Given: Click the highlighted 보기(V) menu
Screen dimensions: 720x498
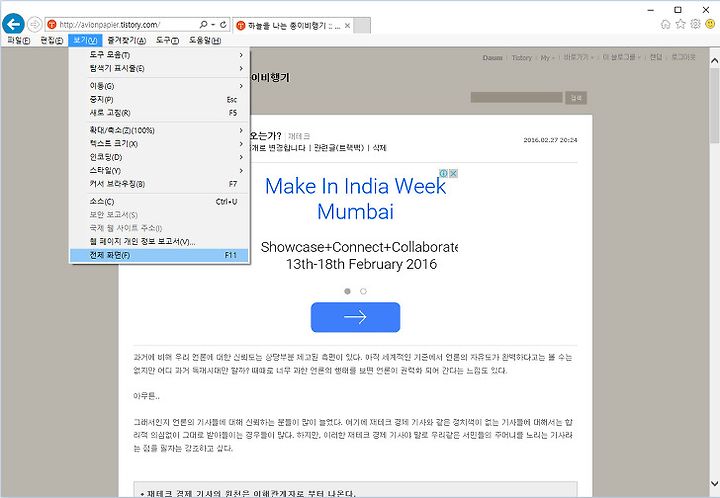Looking at the screenshot, I should (85, 40).
